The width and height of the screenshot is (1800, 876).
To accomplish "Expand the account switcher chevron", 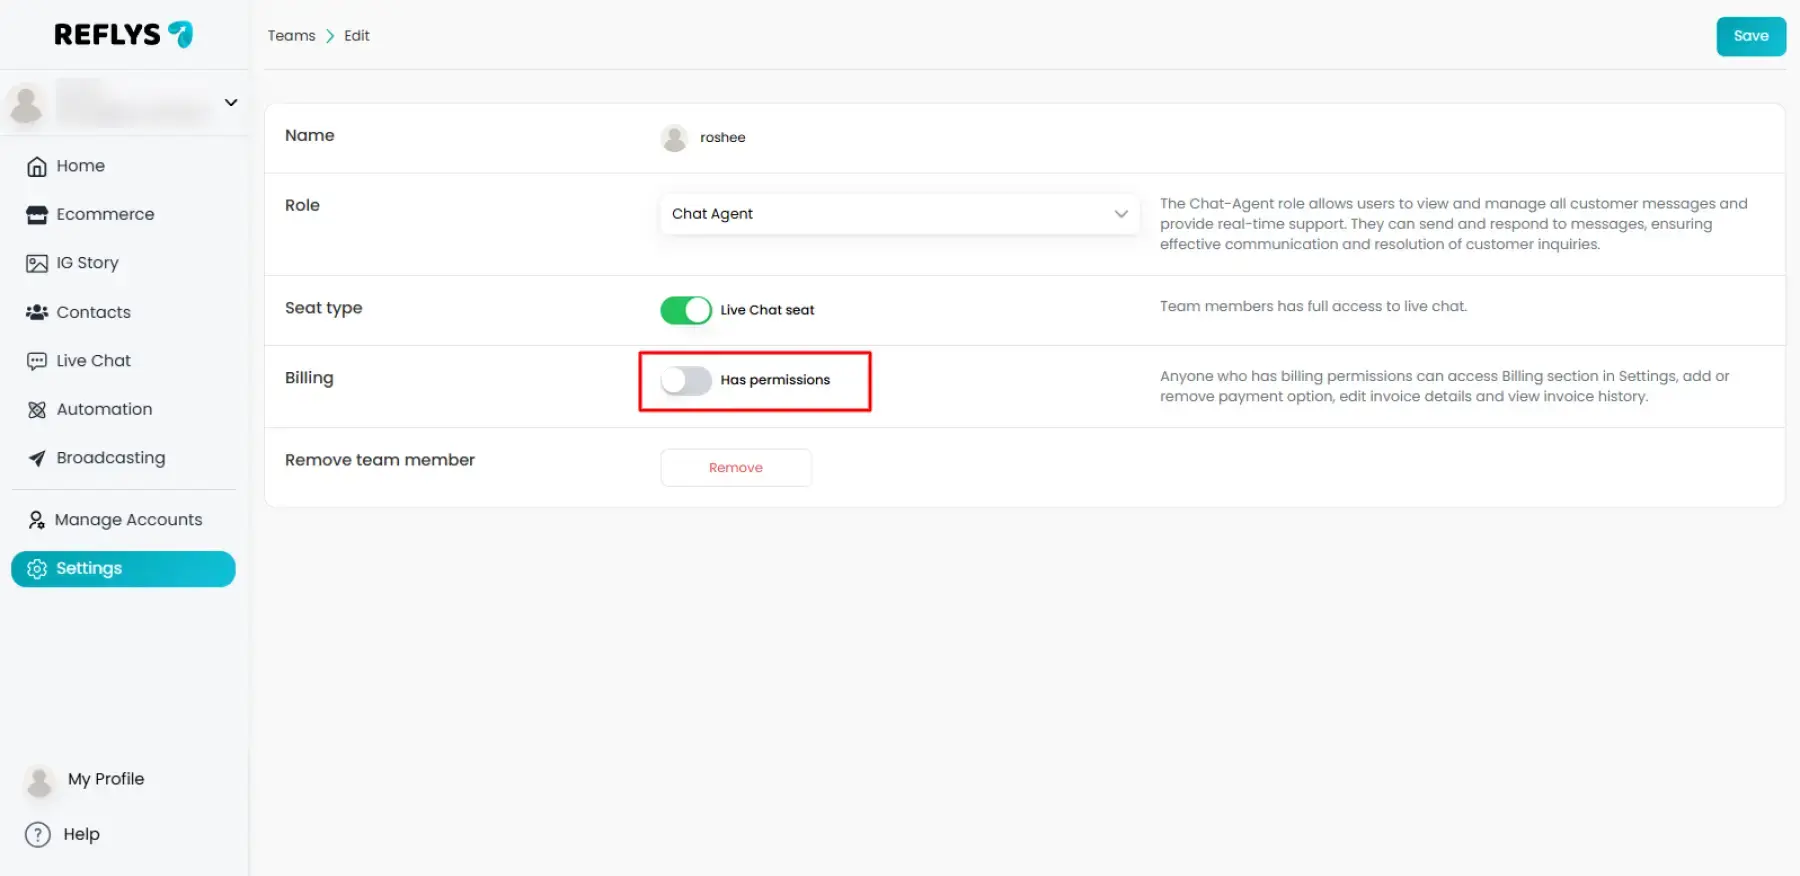I will [231, 103].
